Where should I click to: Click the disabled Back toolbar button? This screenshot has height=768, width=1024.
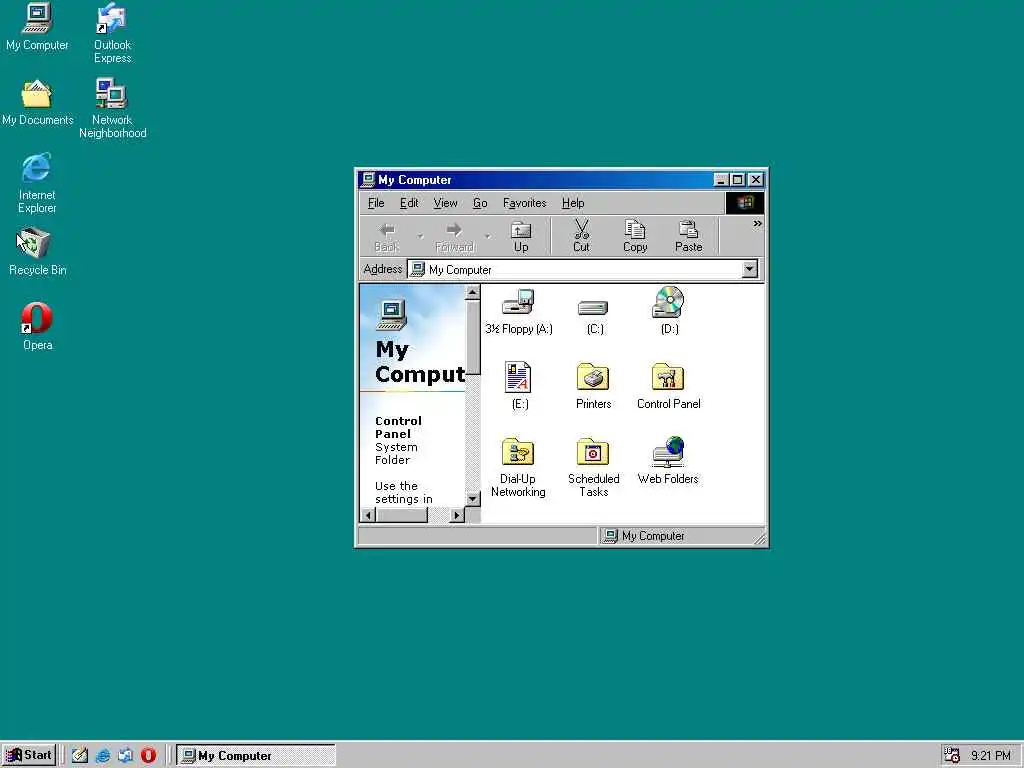click(x=387, y=236)
